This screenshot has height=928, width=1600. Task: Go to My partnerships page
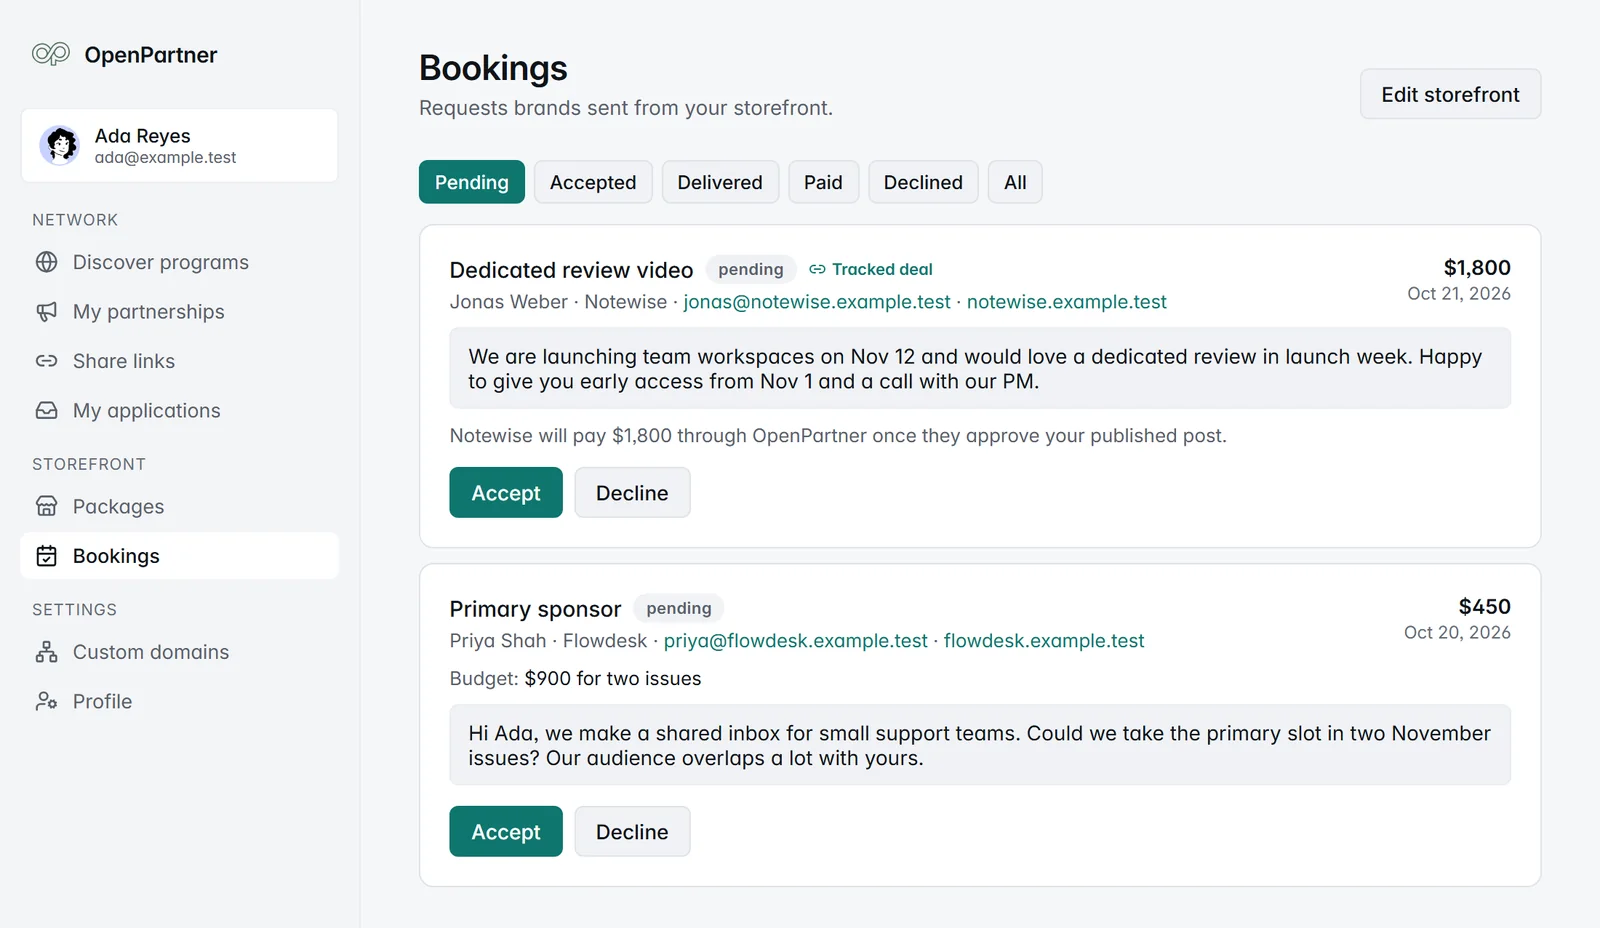tap(180, 312)
